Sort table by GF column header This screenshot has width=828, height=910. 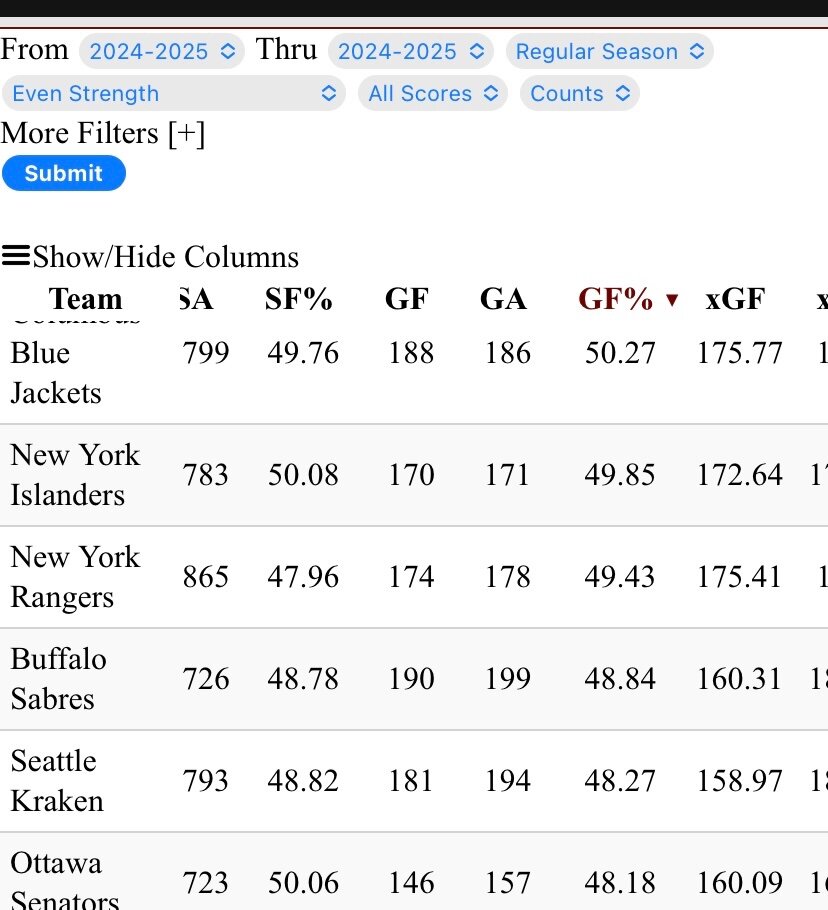(407, 299)
